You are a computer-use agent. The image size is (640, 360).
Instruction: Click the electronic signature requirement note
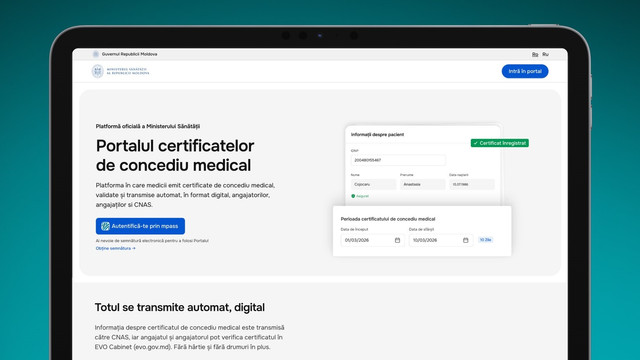(152, 241)
